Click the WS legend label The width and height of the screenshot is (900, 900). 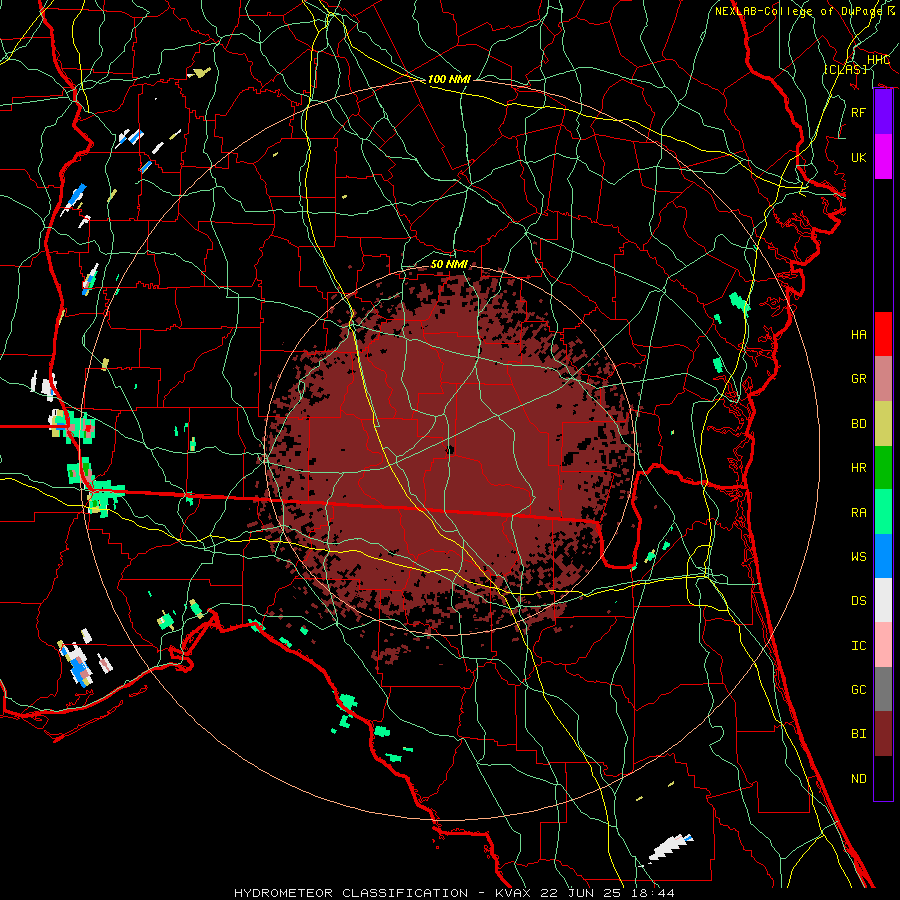coord(858,557)
